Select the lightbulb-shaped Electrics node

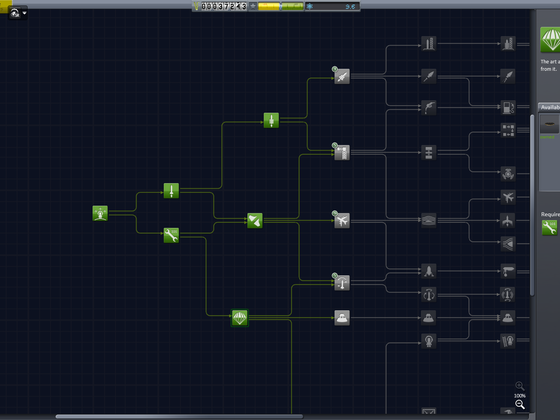[x=429, y=340]
